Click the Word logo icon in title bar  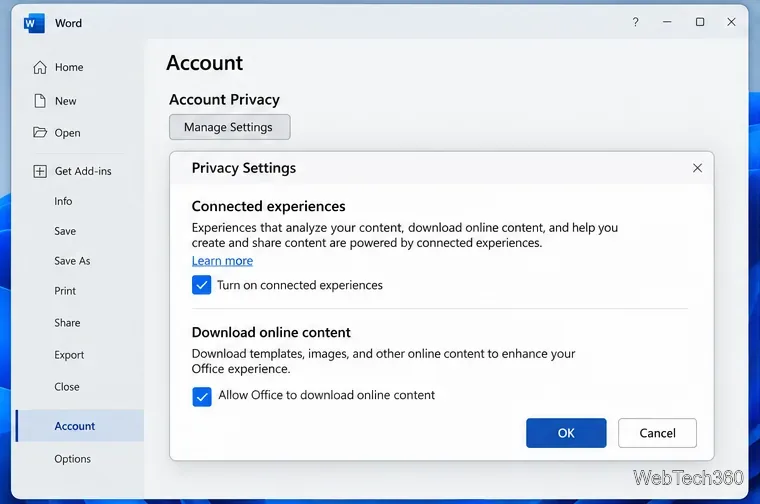click(x=34, y=23)
